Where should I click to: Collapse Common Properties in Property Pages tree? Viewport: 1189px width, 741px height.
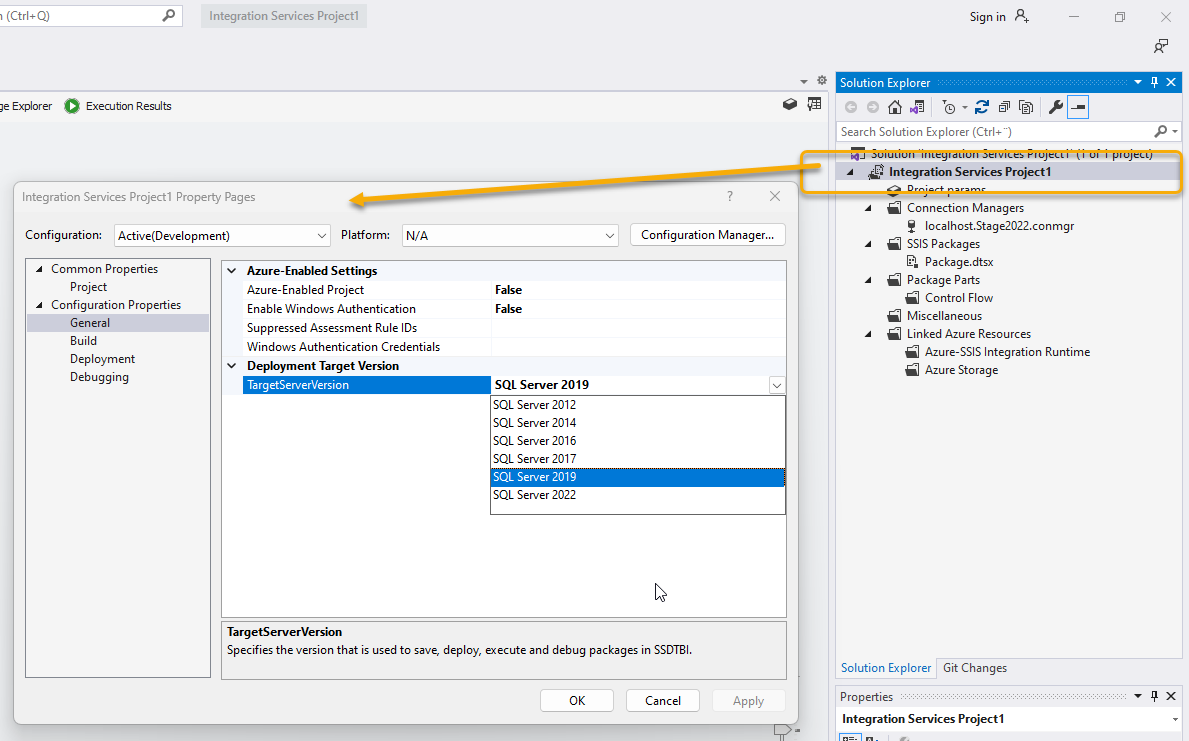39,269
